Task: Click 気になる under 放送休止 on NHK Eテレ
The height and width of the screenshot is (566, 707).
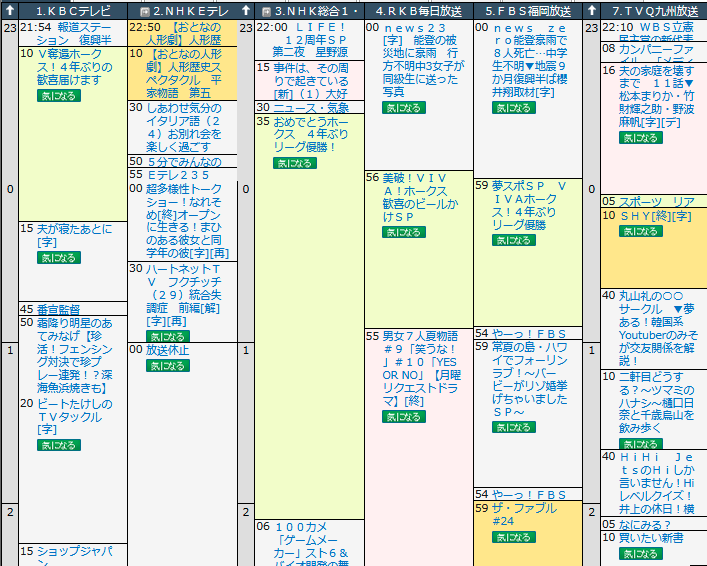Action: [168, 366]
